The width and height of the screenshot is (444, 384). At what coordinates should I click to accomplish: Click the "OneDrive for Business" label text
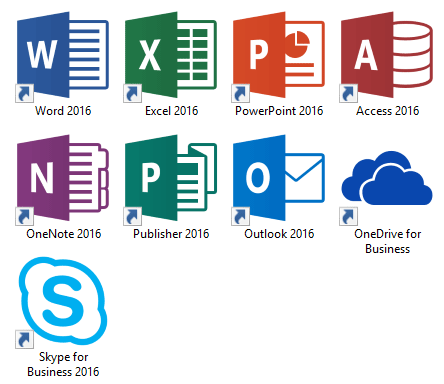coord(387,241)
